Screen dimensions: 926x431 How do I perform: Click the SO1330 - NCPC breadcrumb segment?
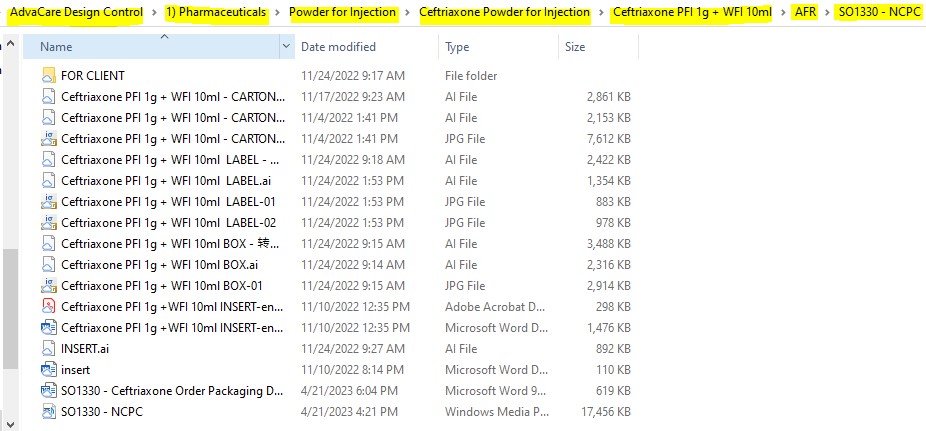[879, 12]
